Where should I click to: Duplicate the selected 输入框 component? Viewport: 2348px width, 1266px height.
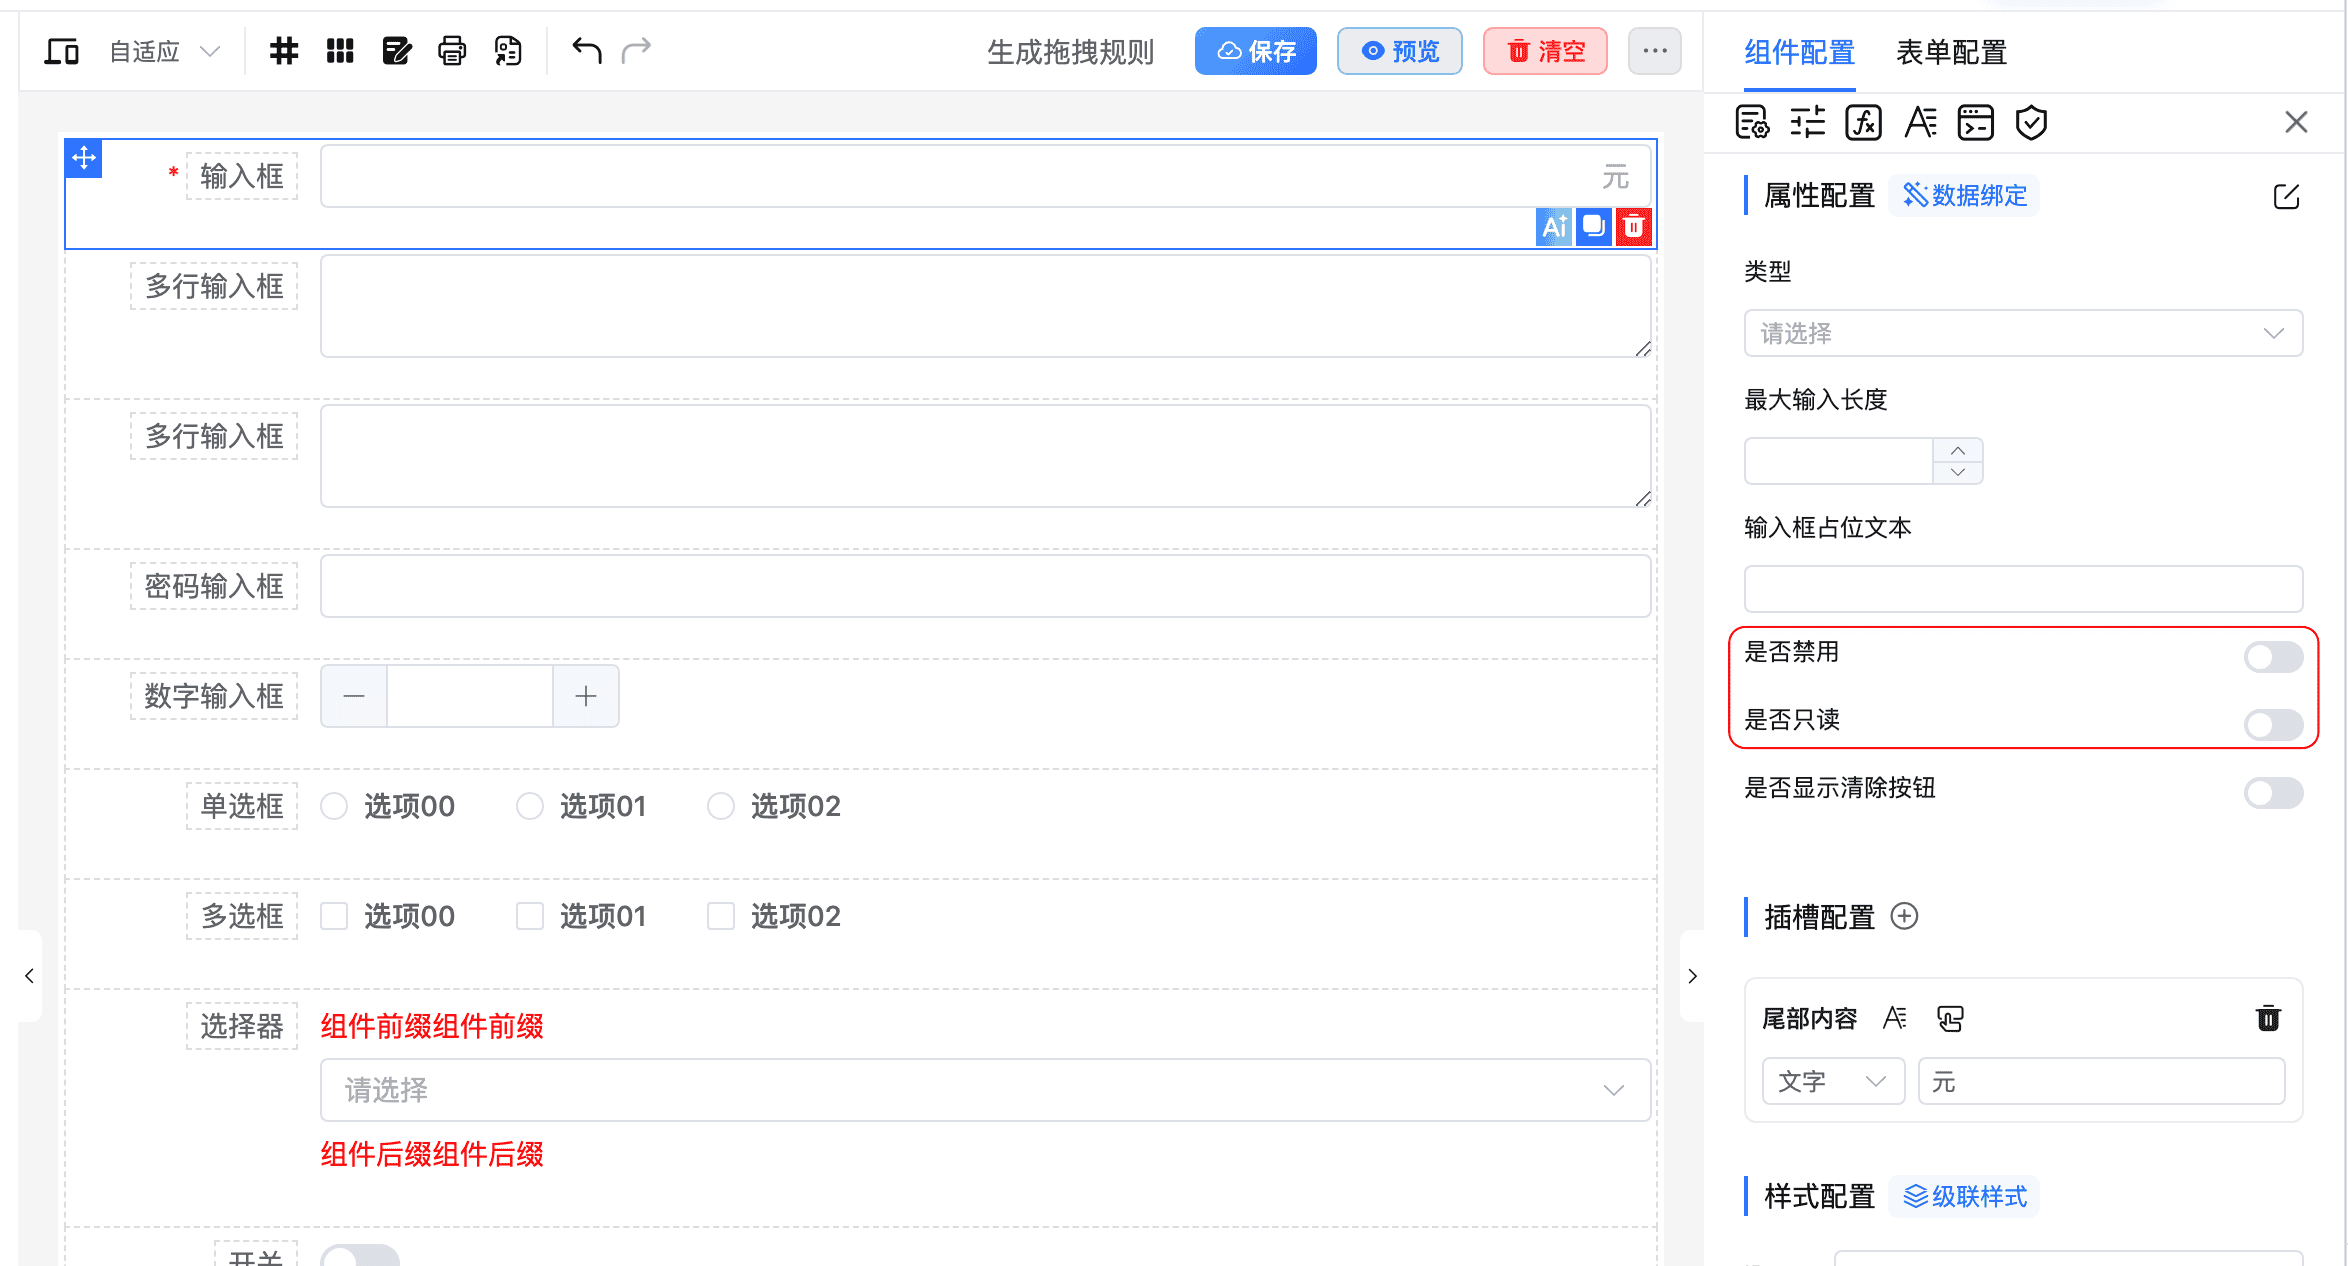[x=1594, y=227]
